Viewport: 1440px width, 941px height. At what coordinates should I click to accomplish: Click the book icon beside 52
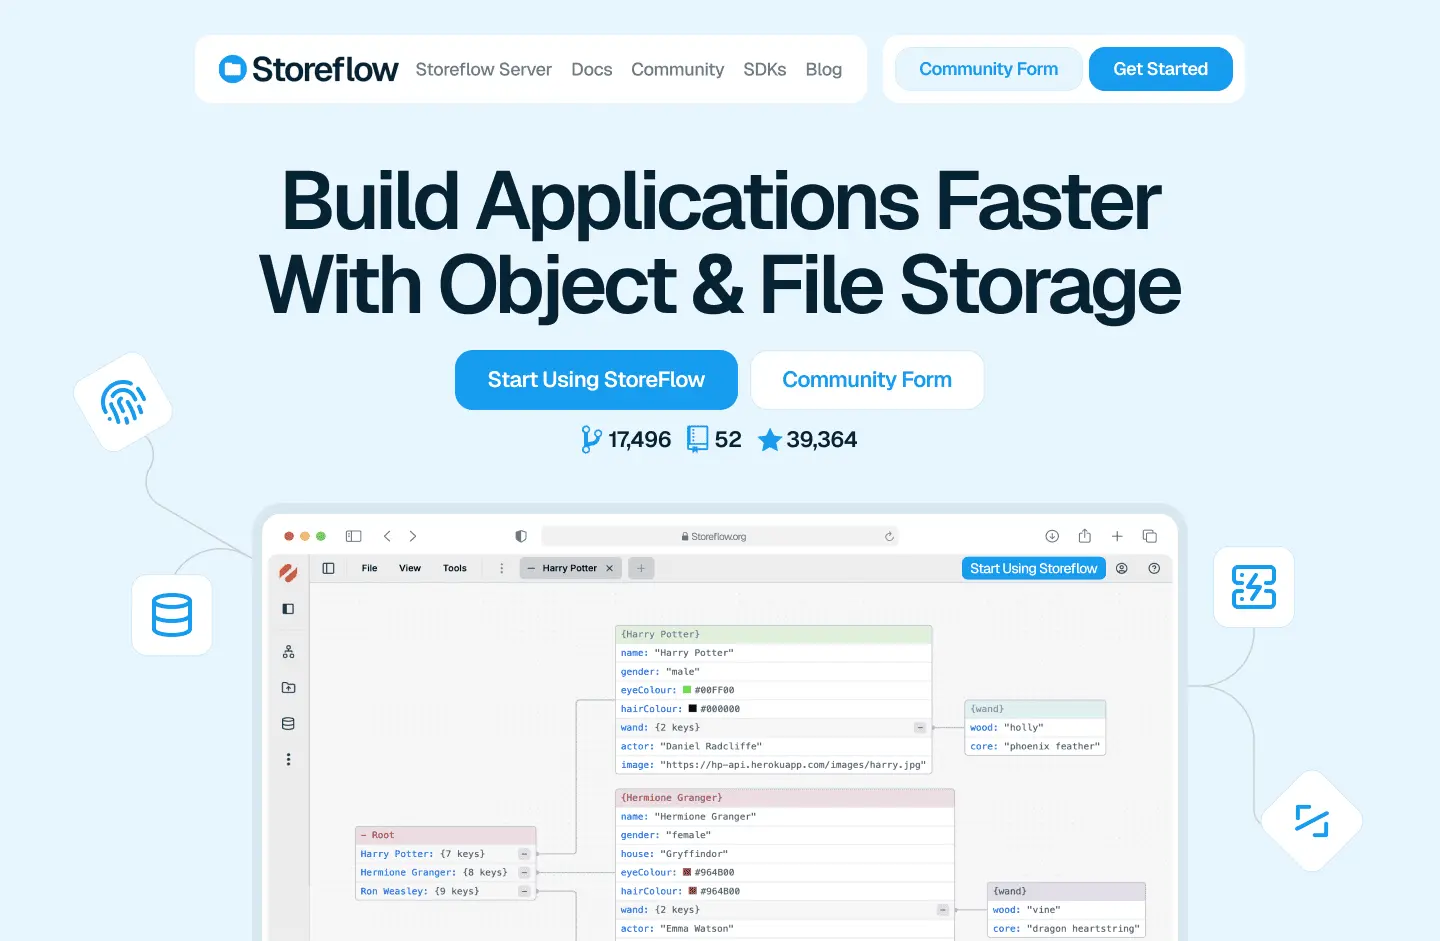(698, 439)
